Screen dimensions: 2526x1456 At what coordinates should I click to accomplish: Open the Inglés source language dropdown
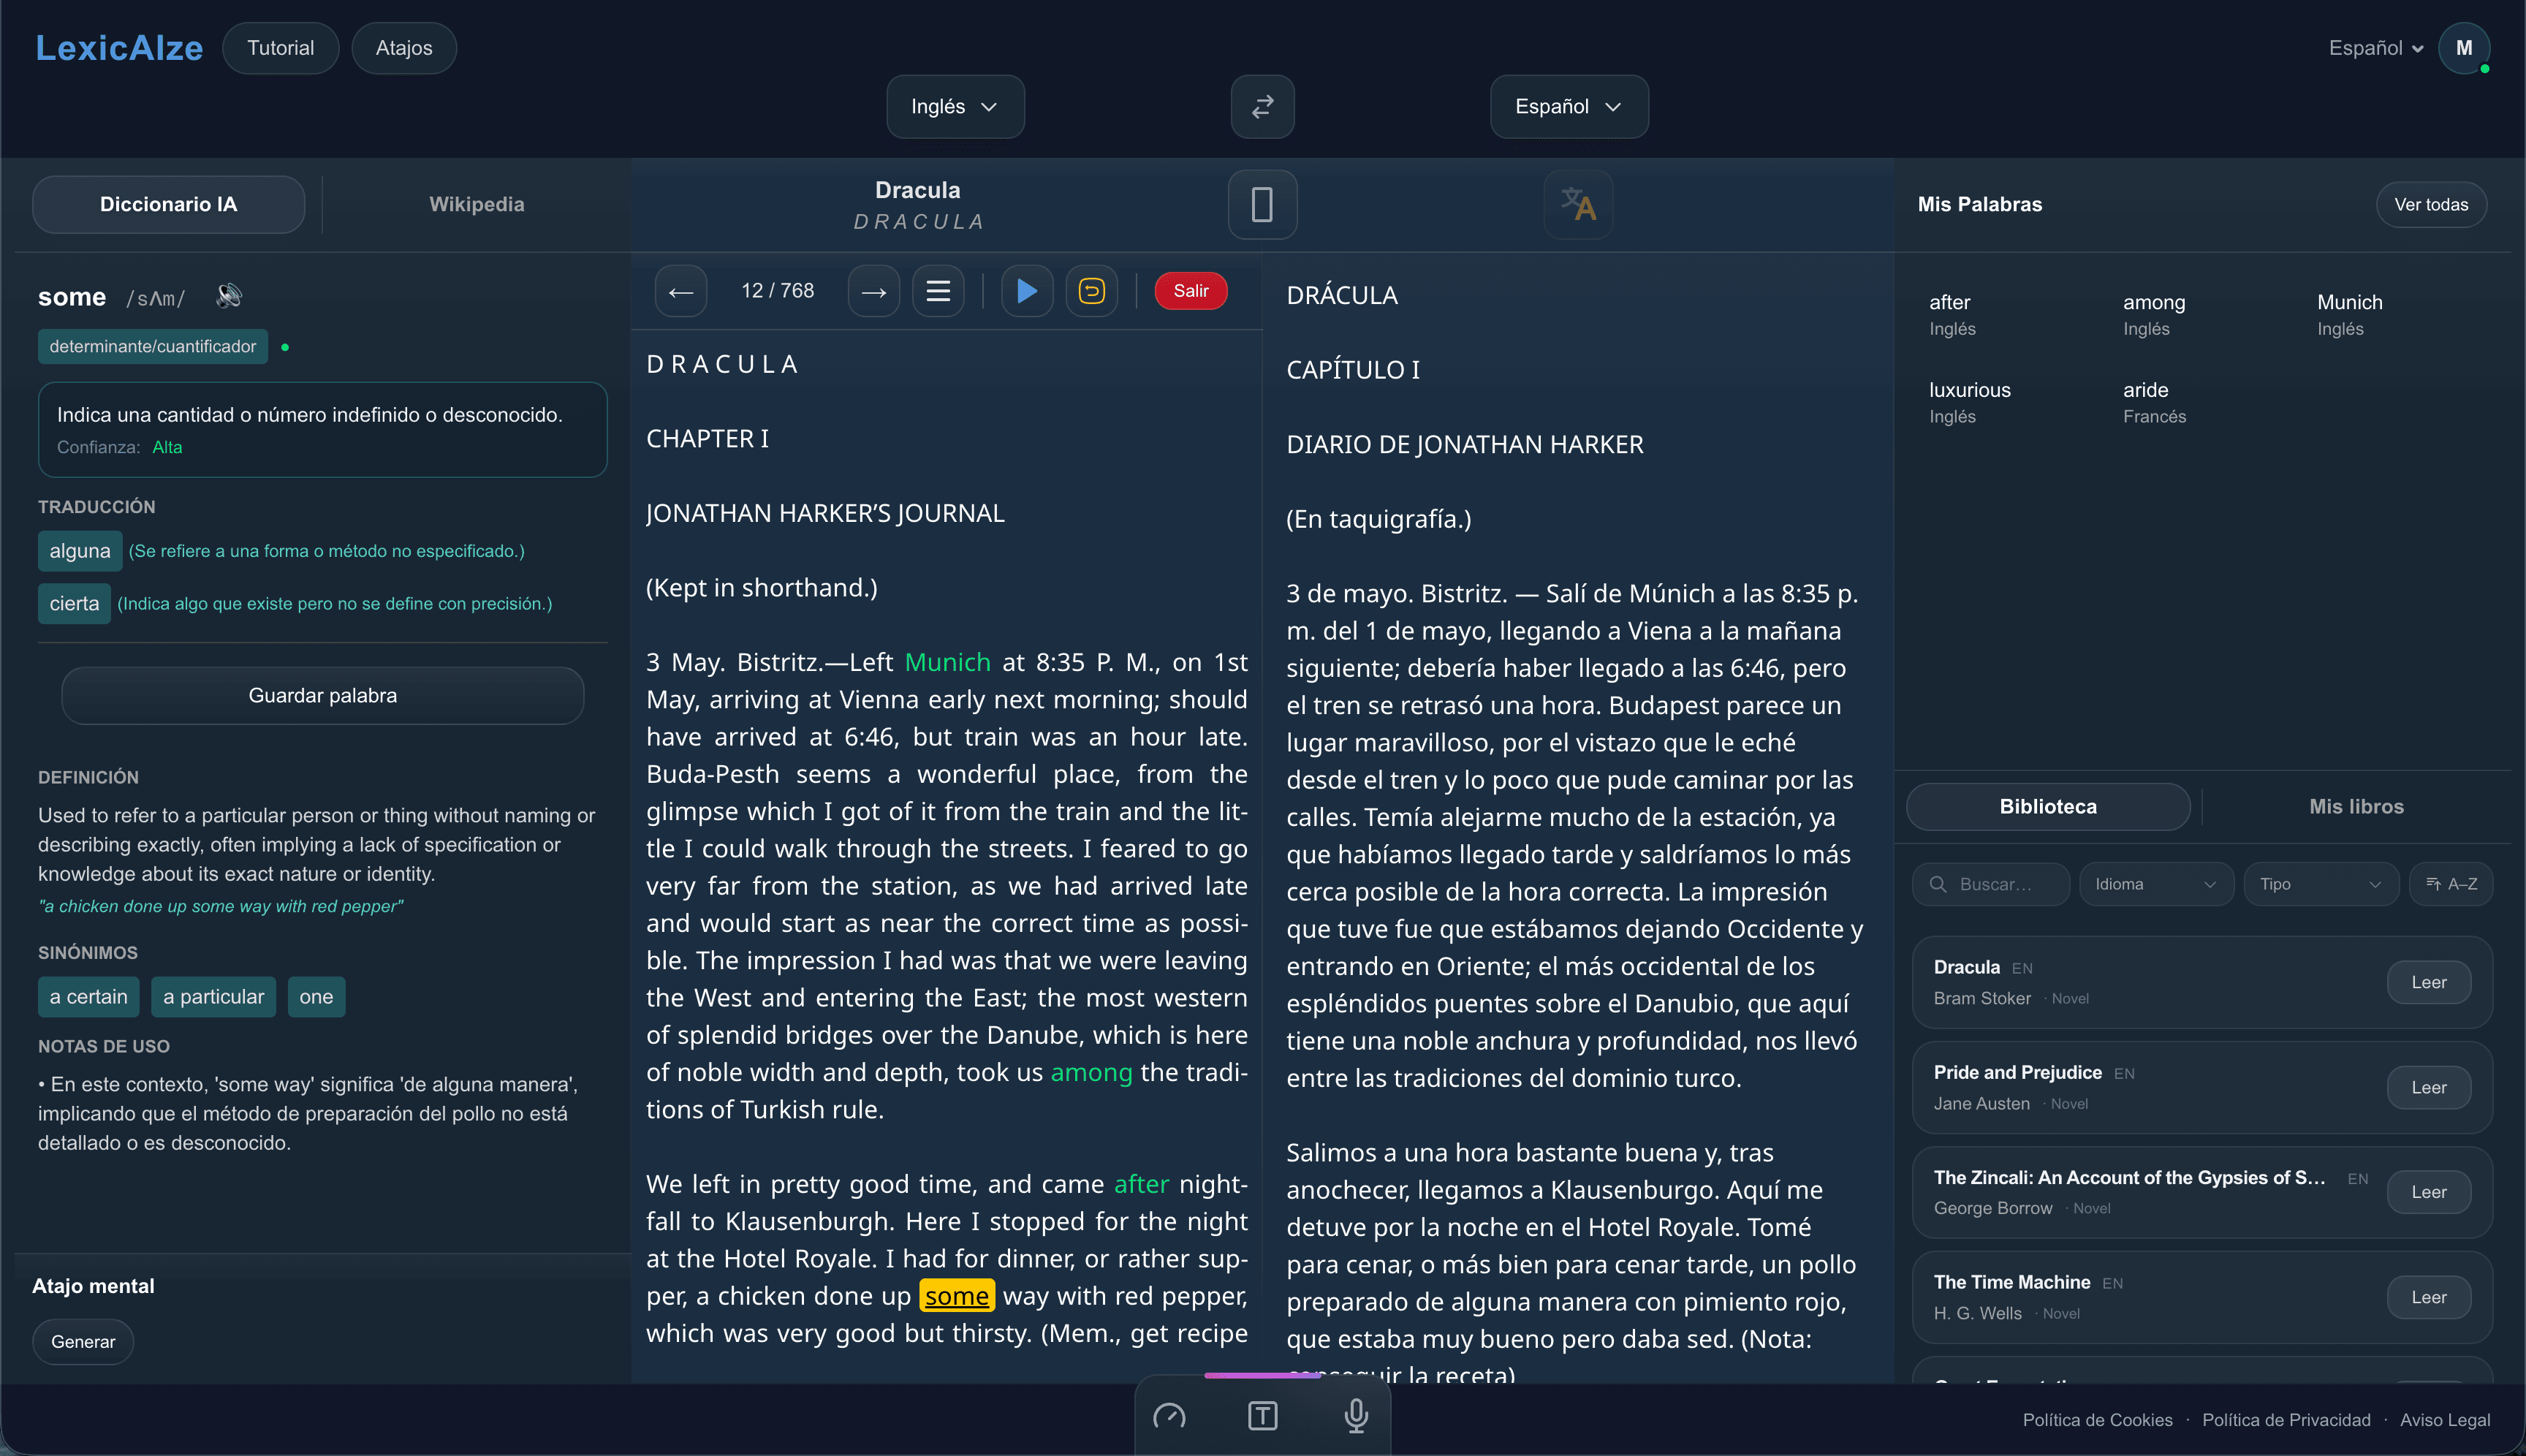point(954,106)
